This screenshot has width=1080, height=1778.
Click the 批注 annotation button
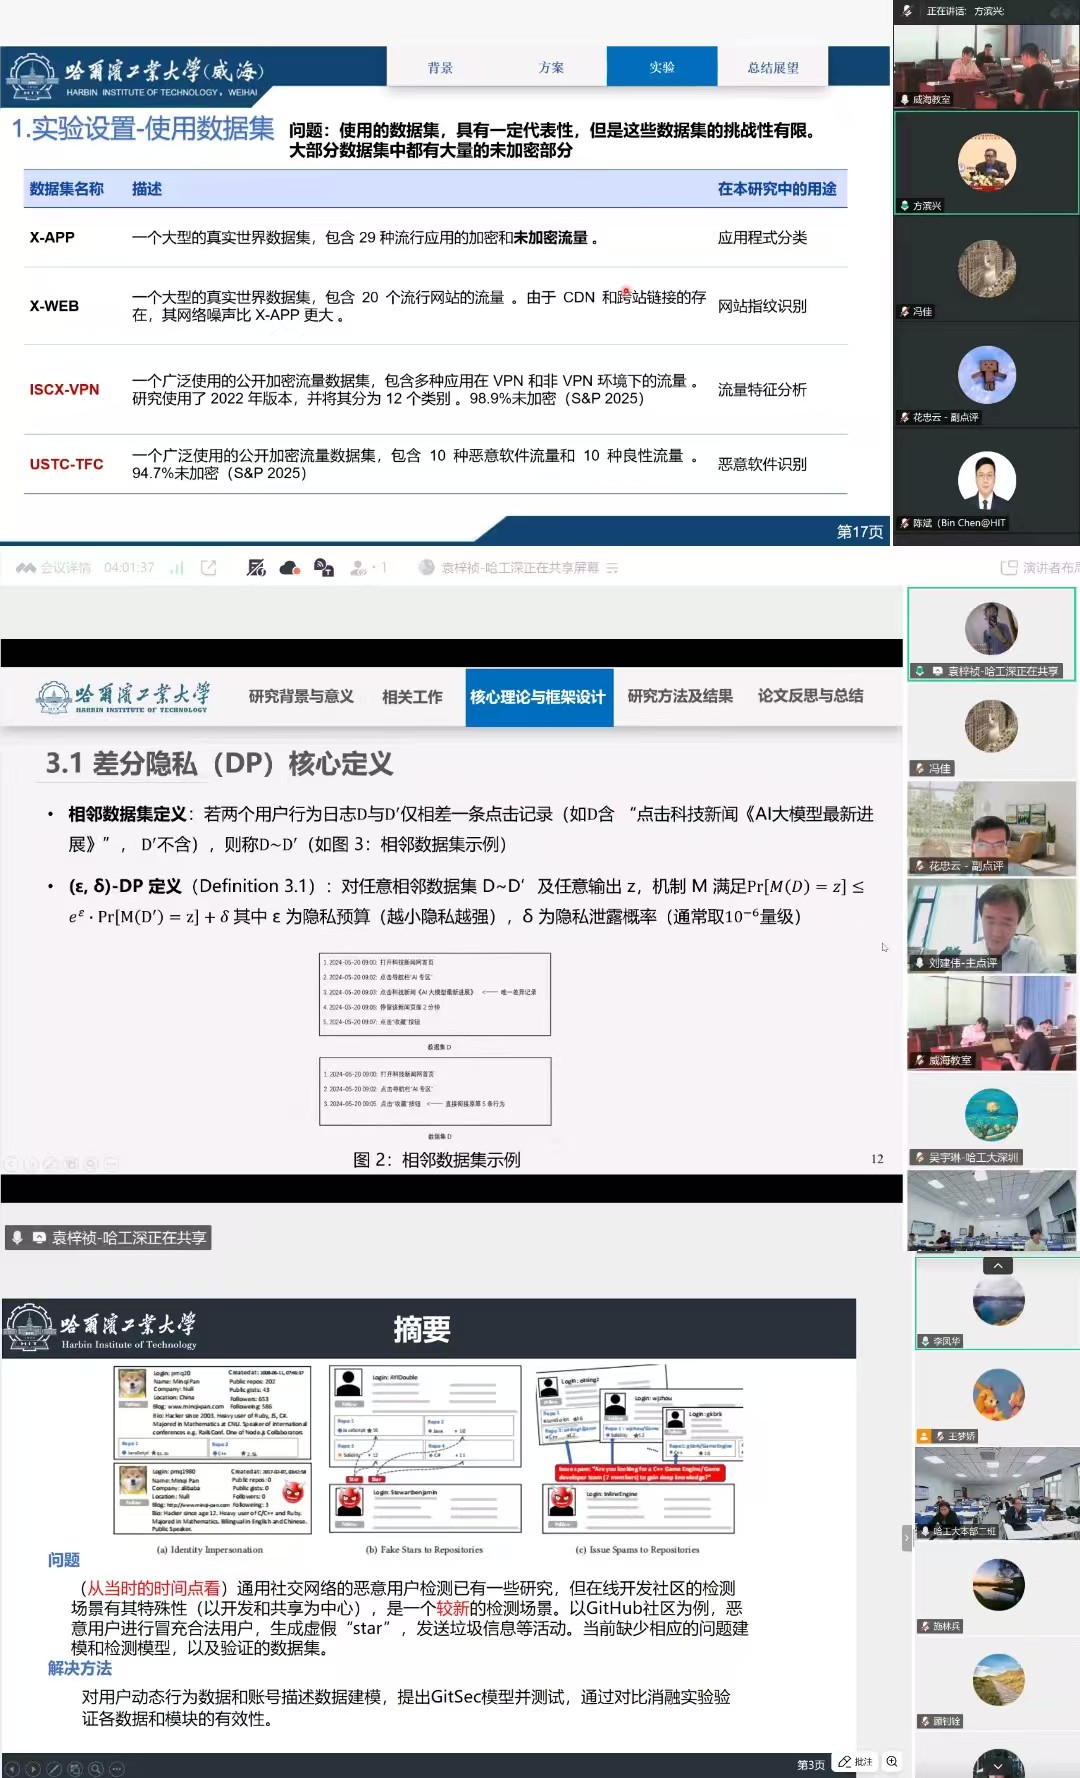856,1762
